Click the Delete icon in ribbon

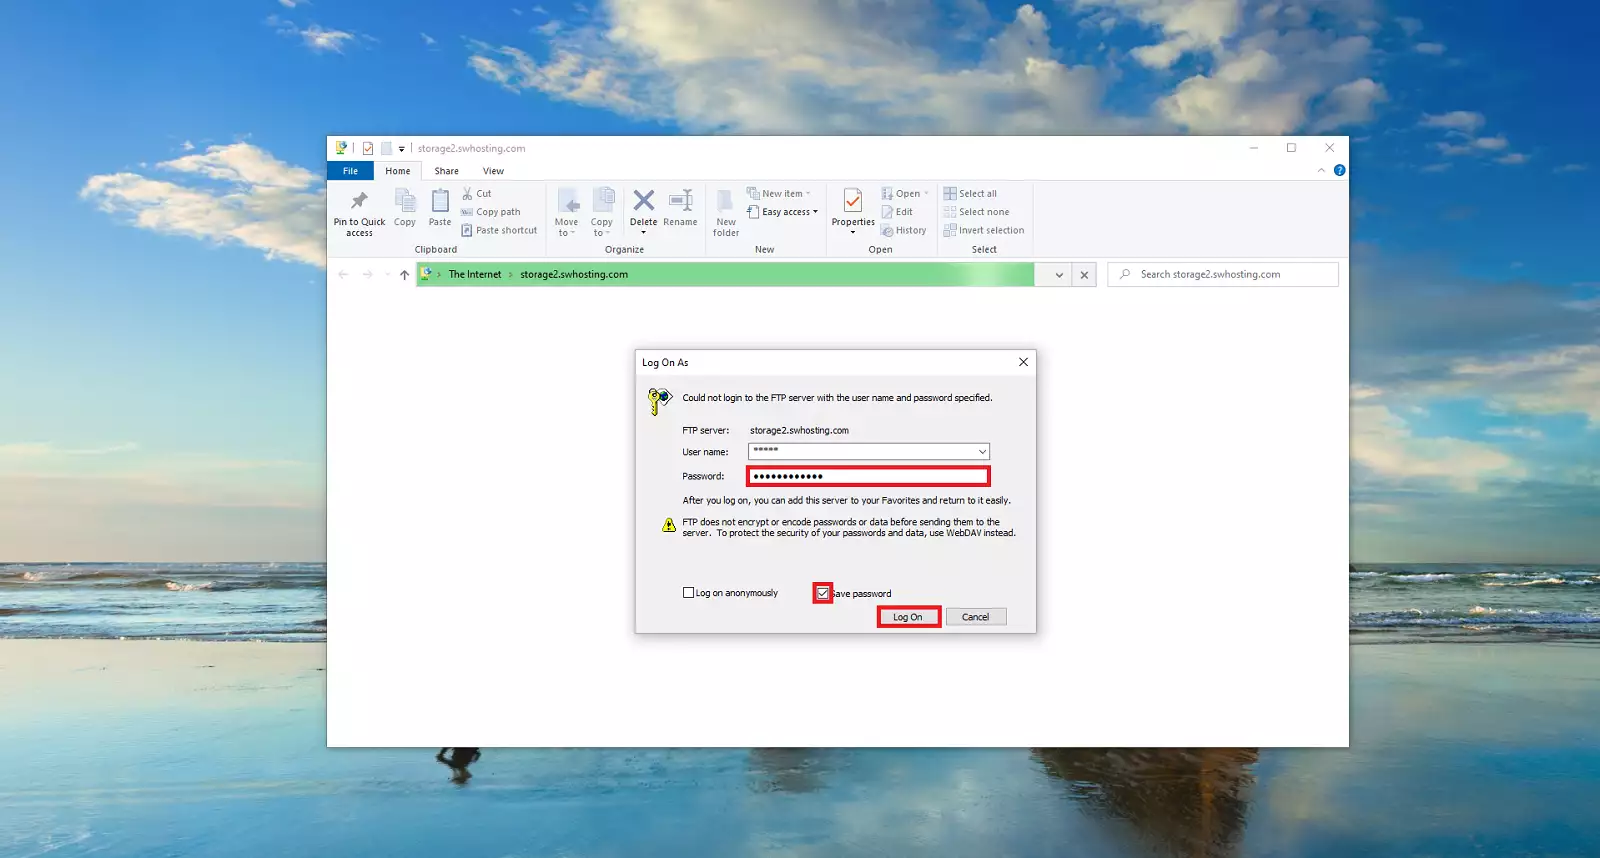643,201
